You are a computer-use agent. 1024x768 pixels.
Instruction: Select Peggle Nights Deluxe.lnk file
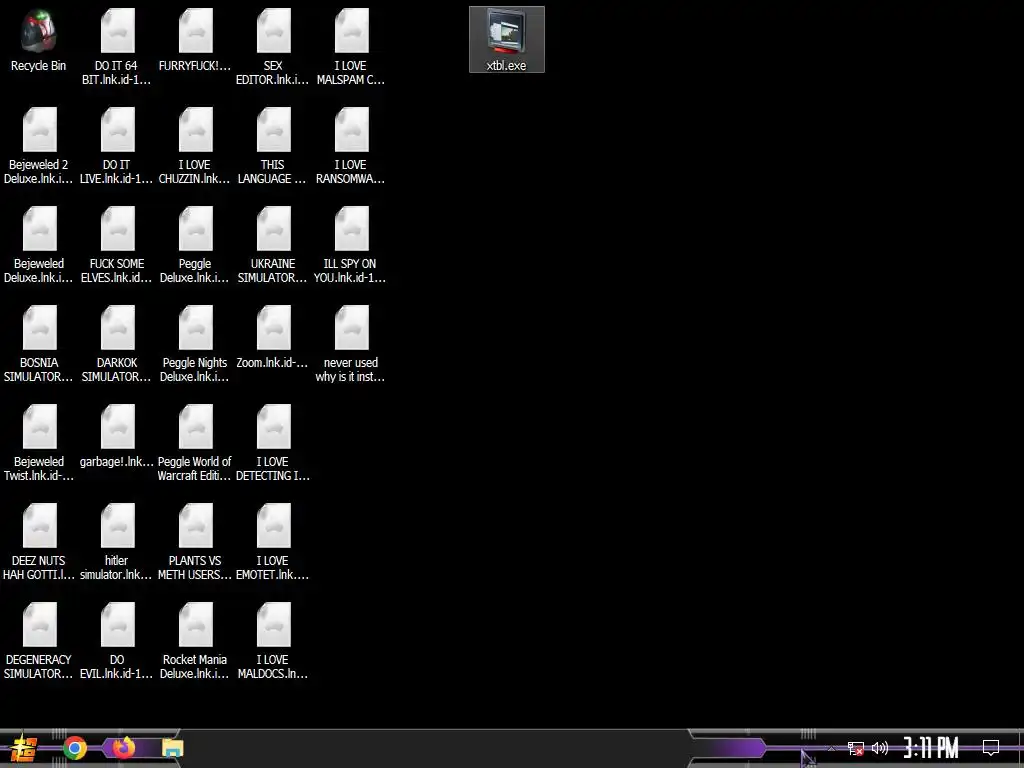coord(195,344)
